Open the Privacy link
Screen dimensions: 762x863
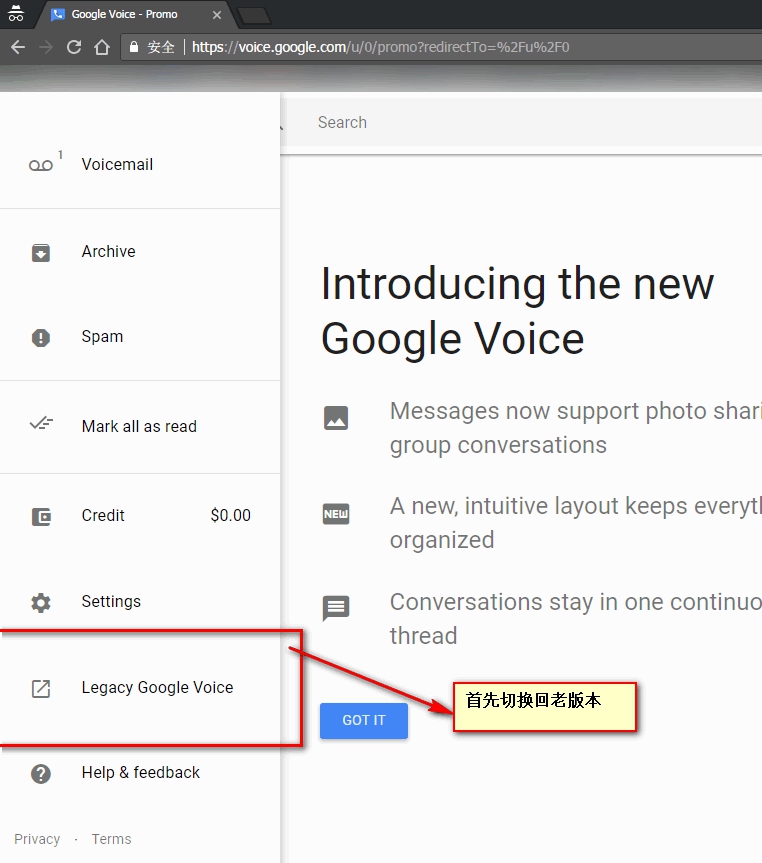tap(37, 839)
